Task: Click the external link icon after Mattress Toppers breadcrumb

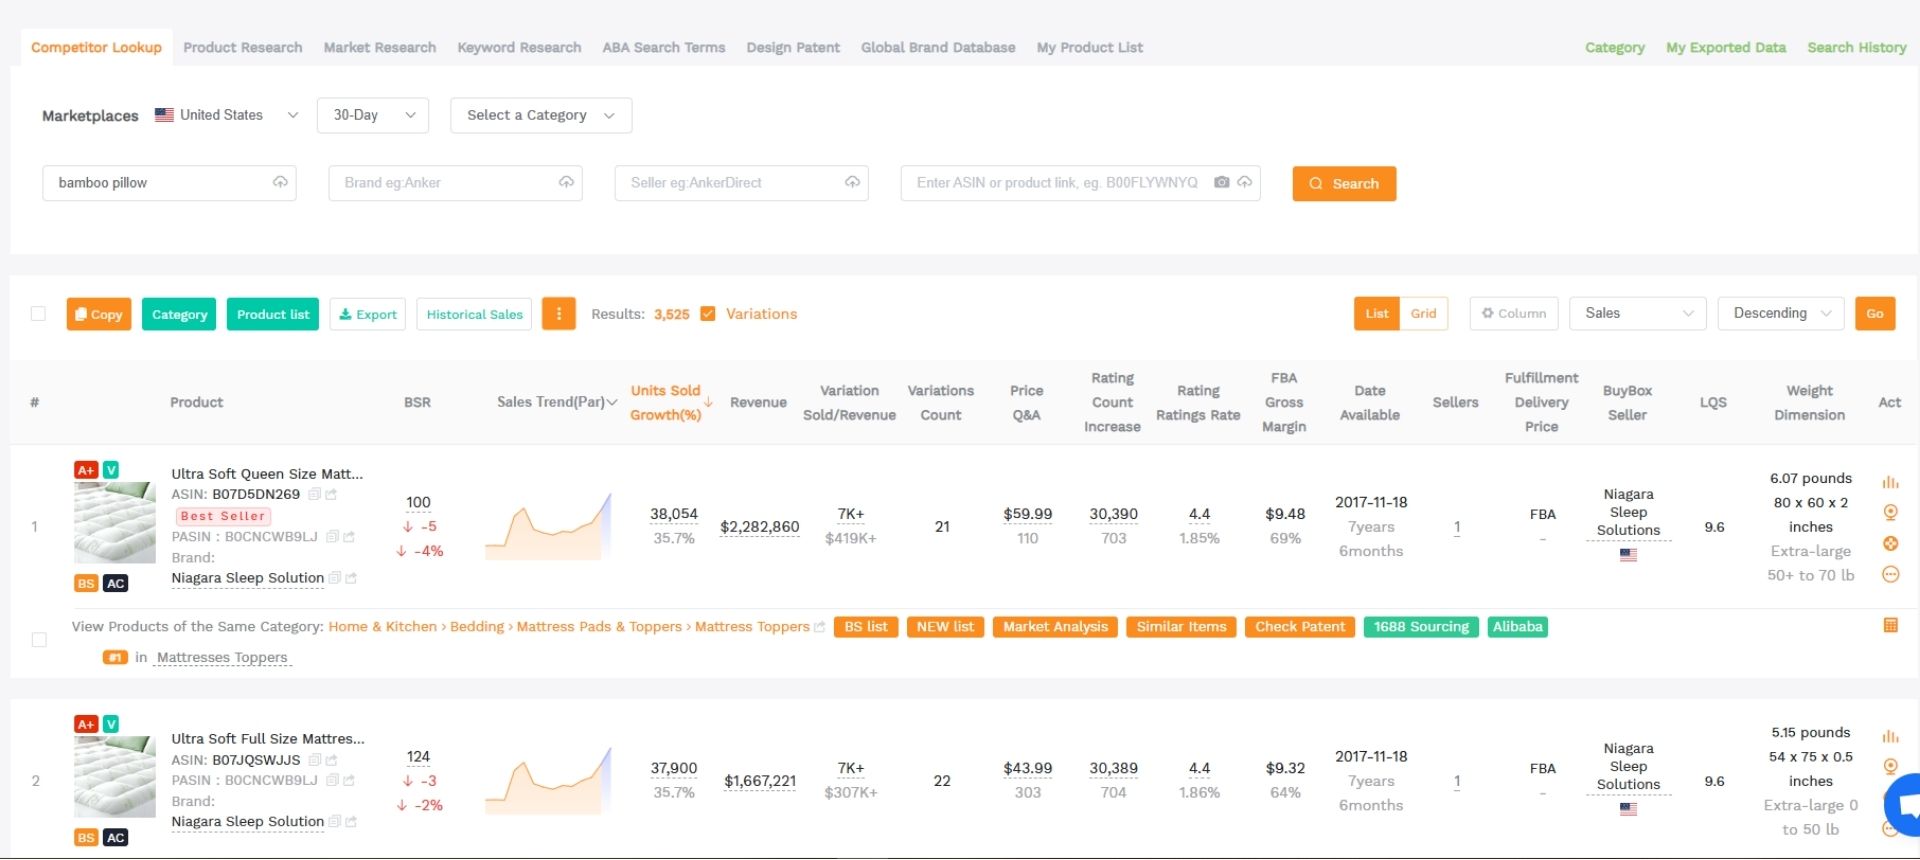Action: click(820, 627)
